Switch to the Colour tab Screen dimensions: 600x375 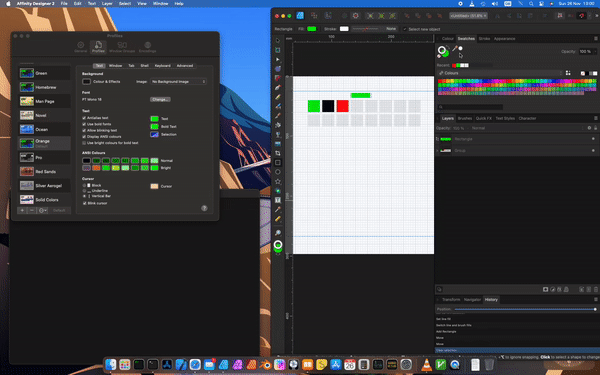pos(447,39)
